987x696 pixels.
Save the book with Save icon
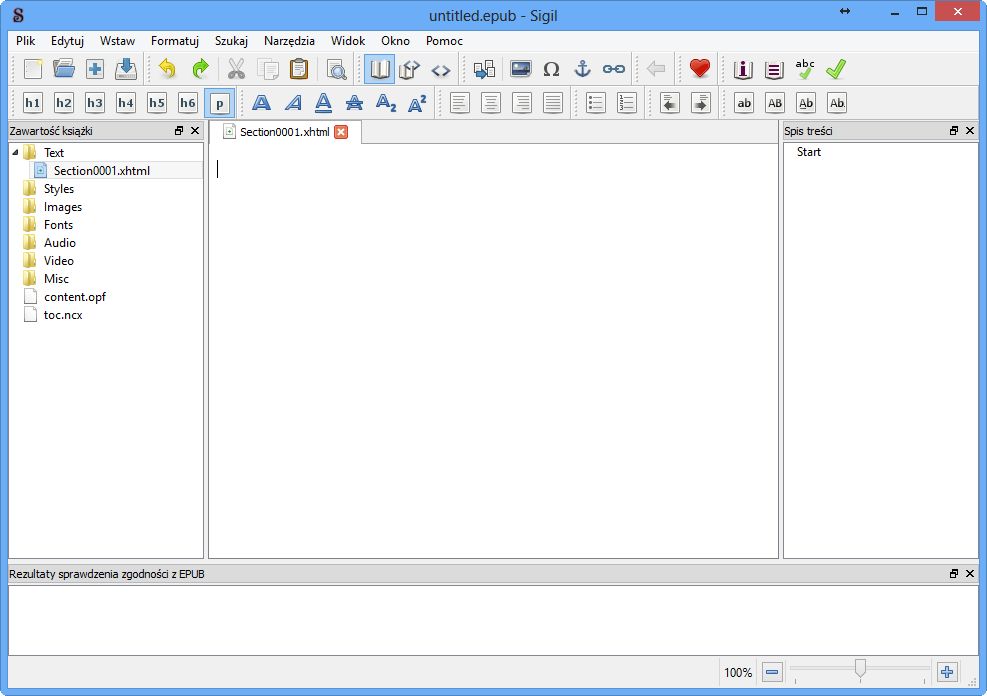(x=126, y=69)
